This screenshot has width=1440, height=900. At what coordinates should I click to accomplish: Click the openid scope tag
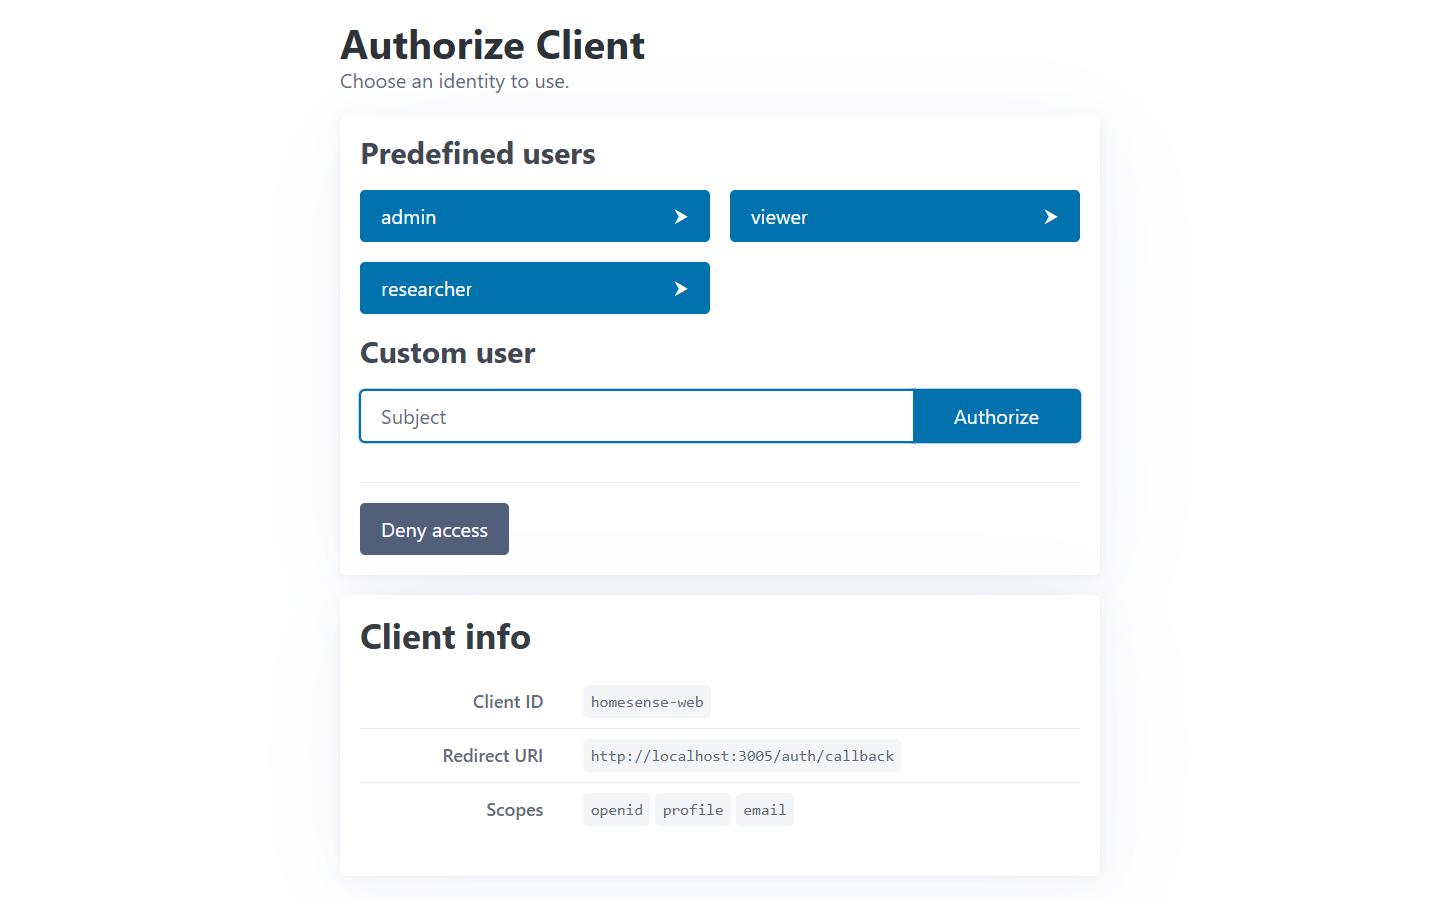point(617,810)
